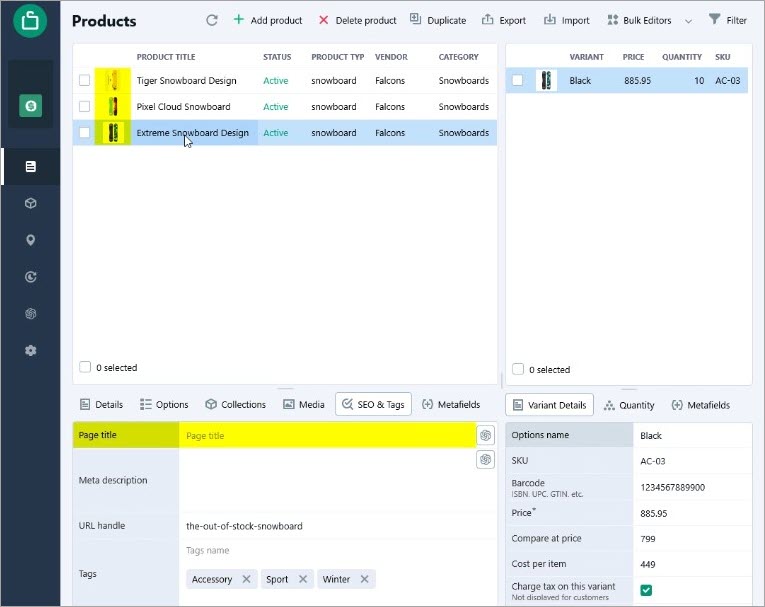Open the AI assistant sidebar icon
The image size is (765, 607).
[x=30, y=313]
